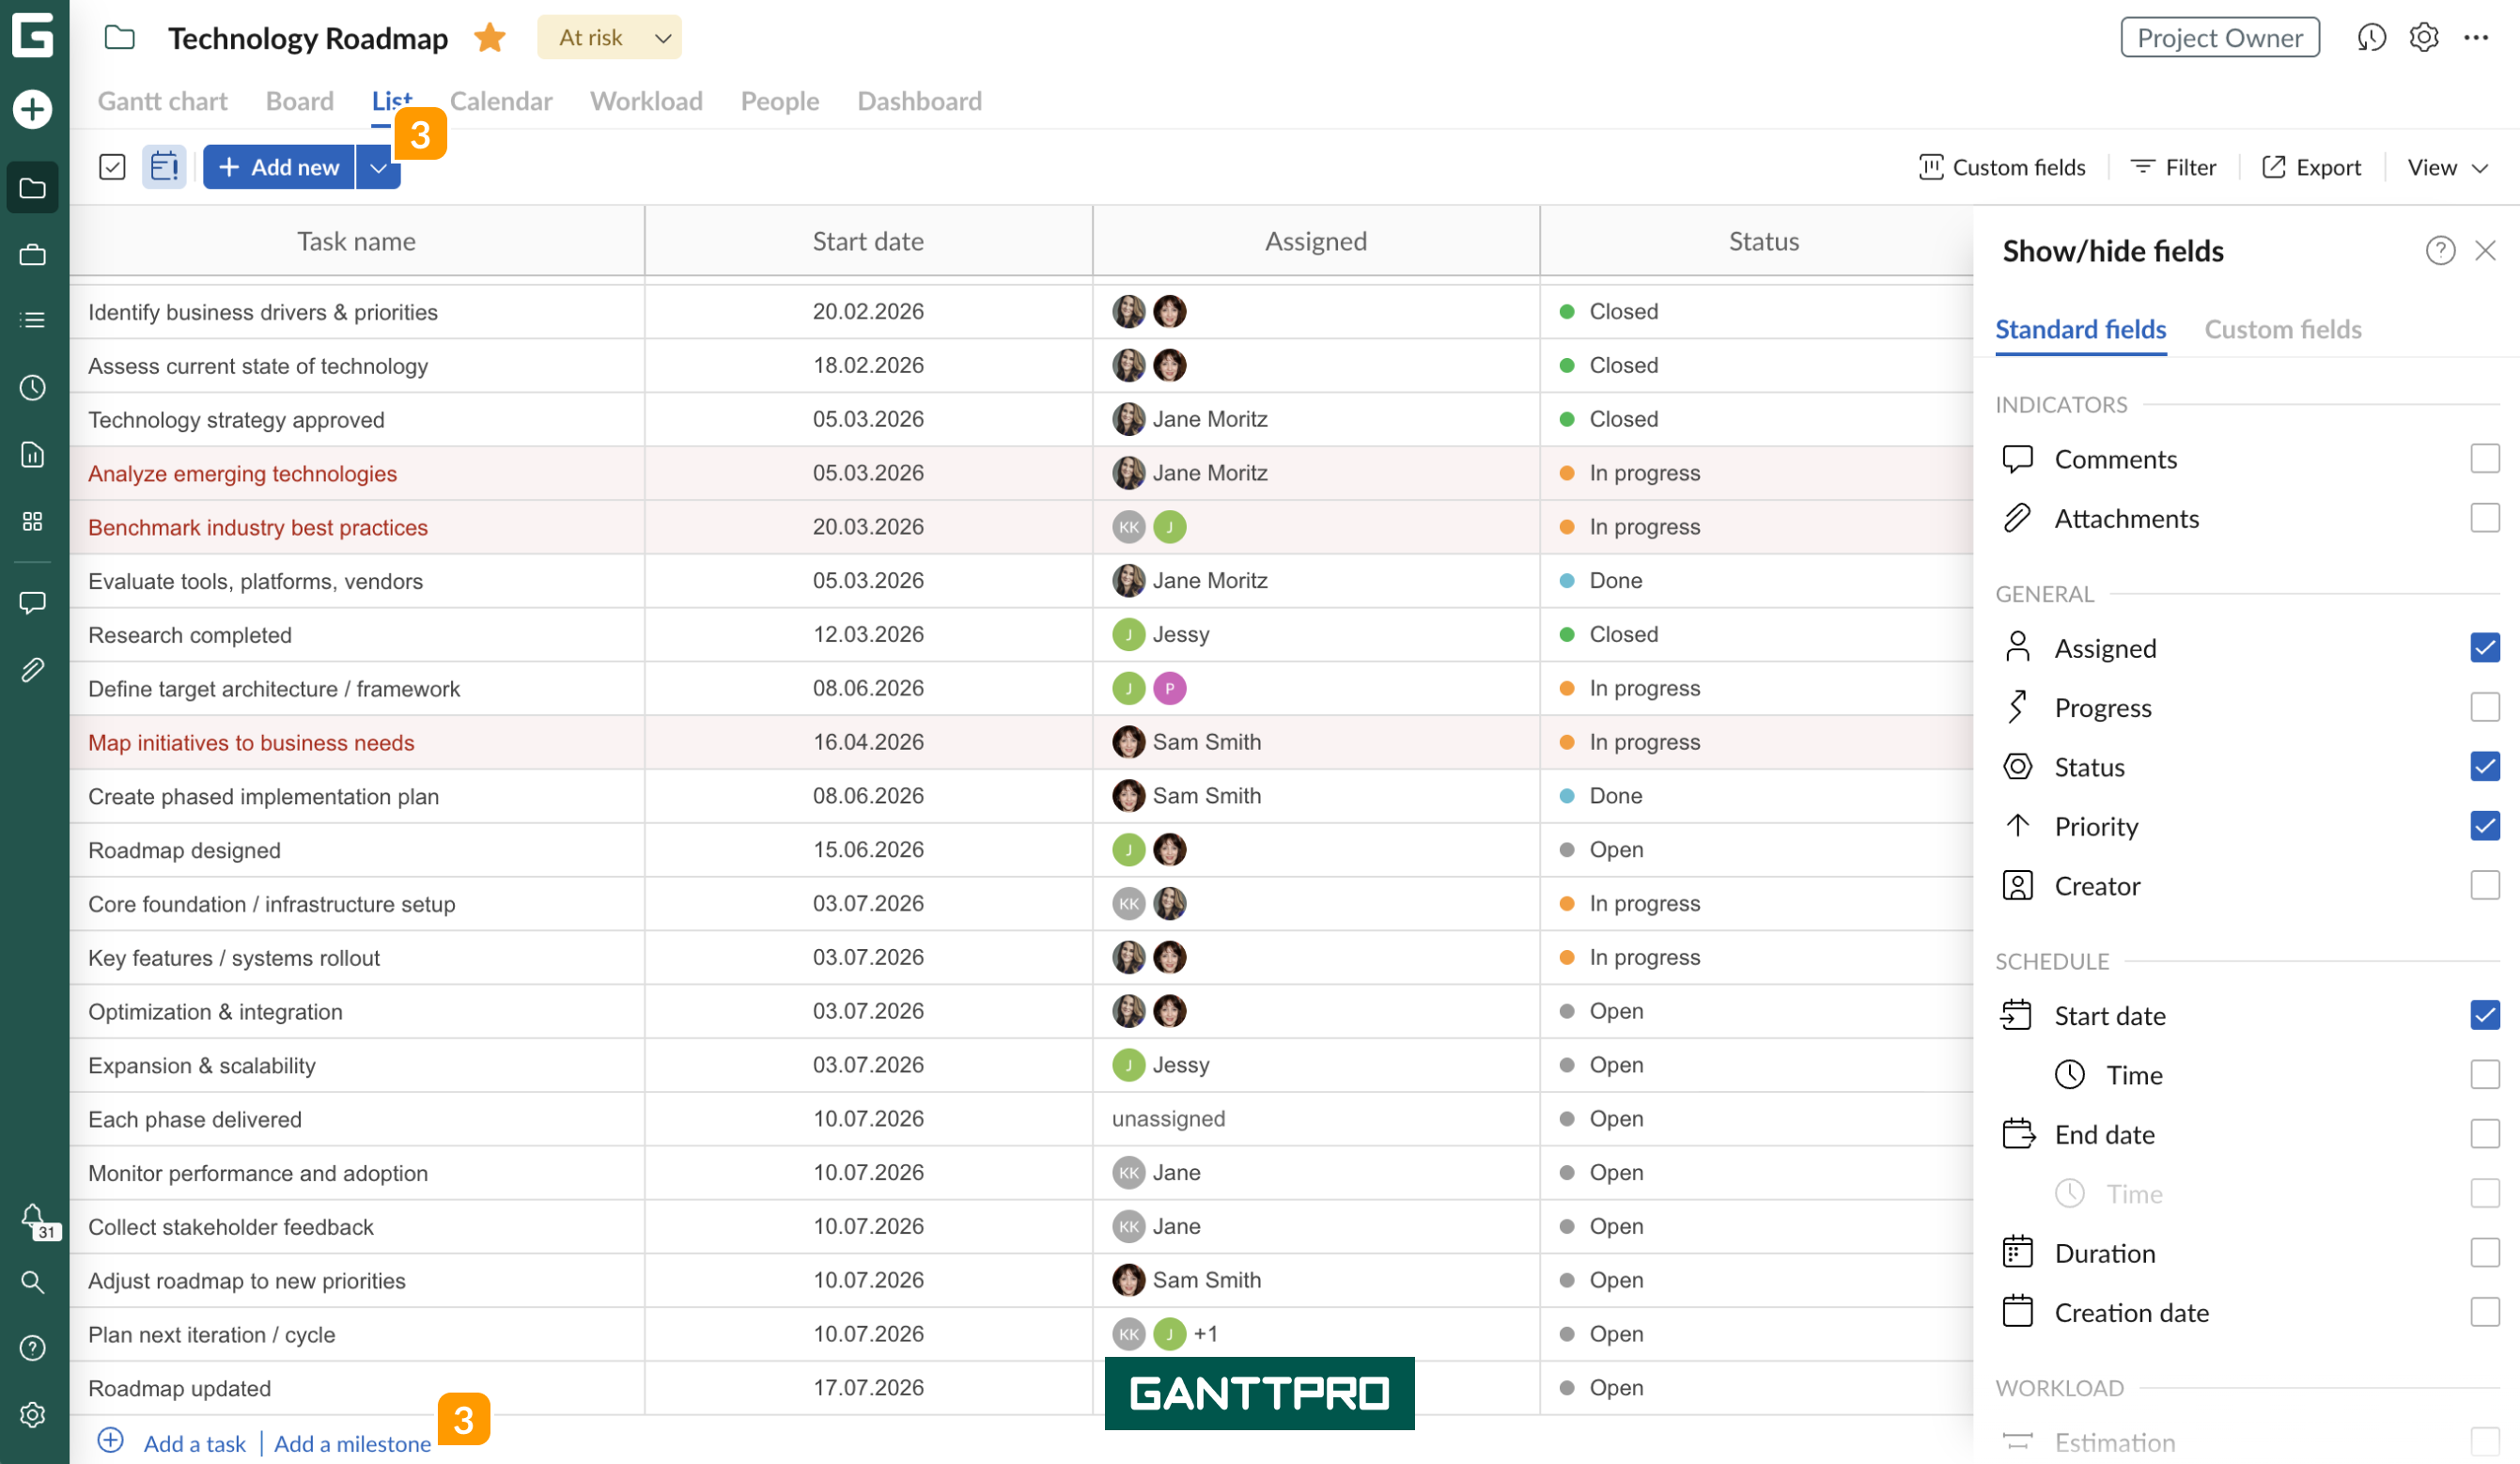Screen dimensions: 2520x1464
Task: Open the attachments paperclip icon in sidebar
Action: click(33, 669)
